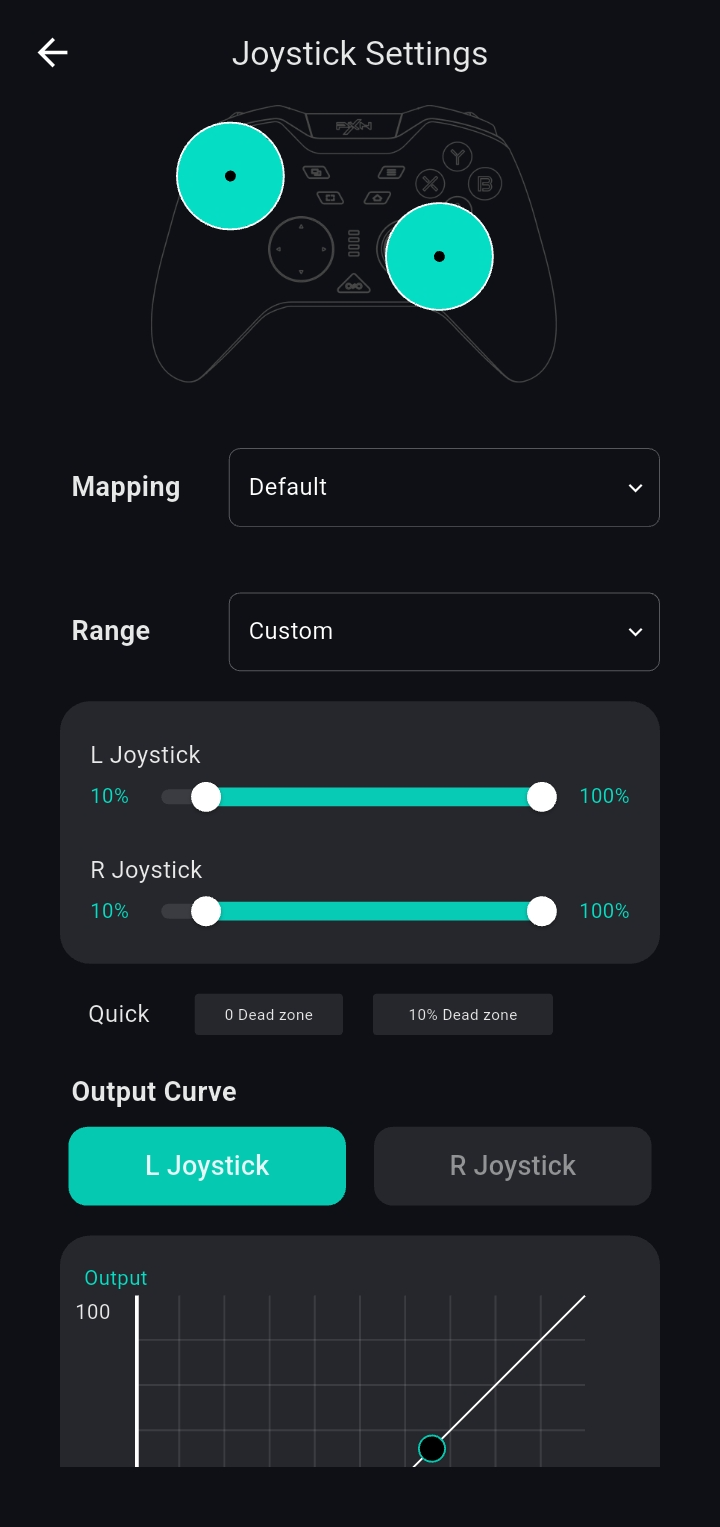Screen dimensions: 720x1527
Task: Click the chevron in the Mapping dropdown
Action: (x=635, y=488)
